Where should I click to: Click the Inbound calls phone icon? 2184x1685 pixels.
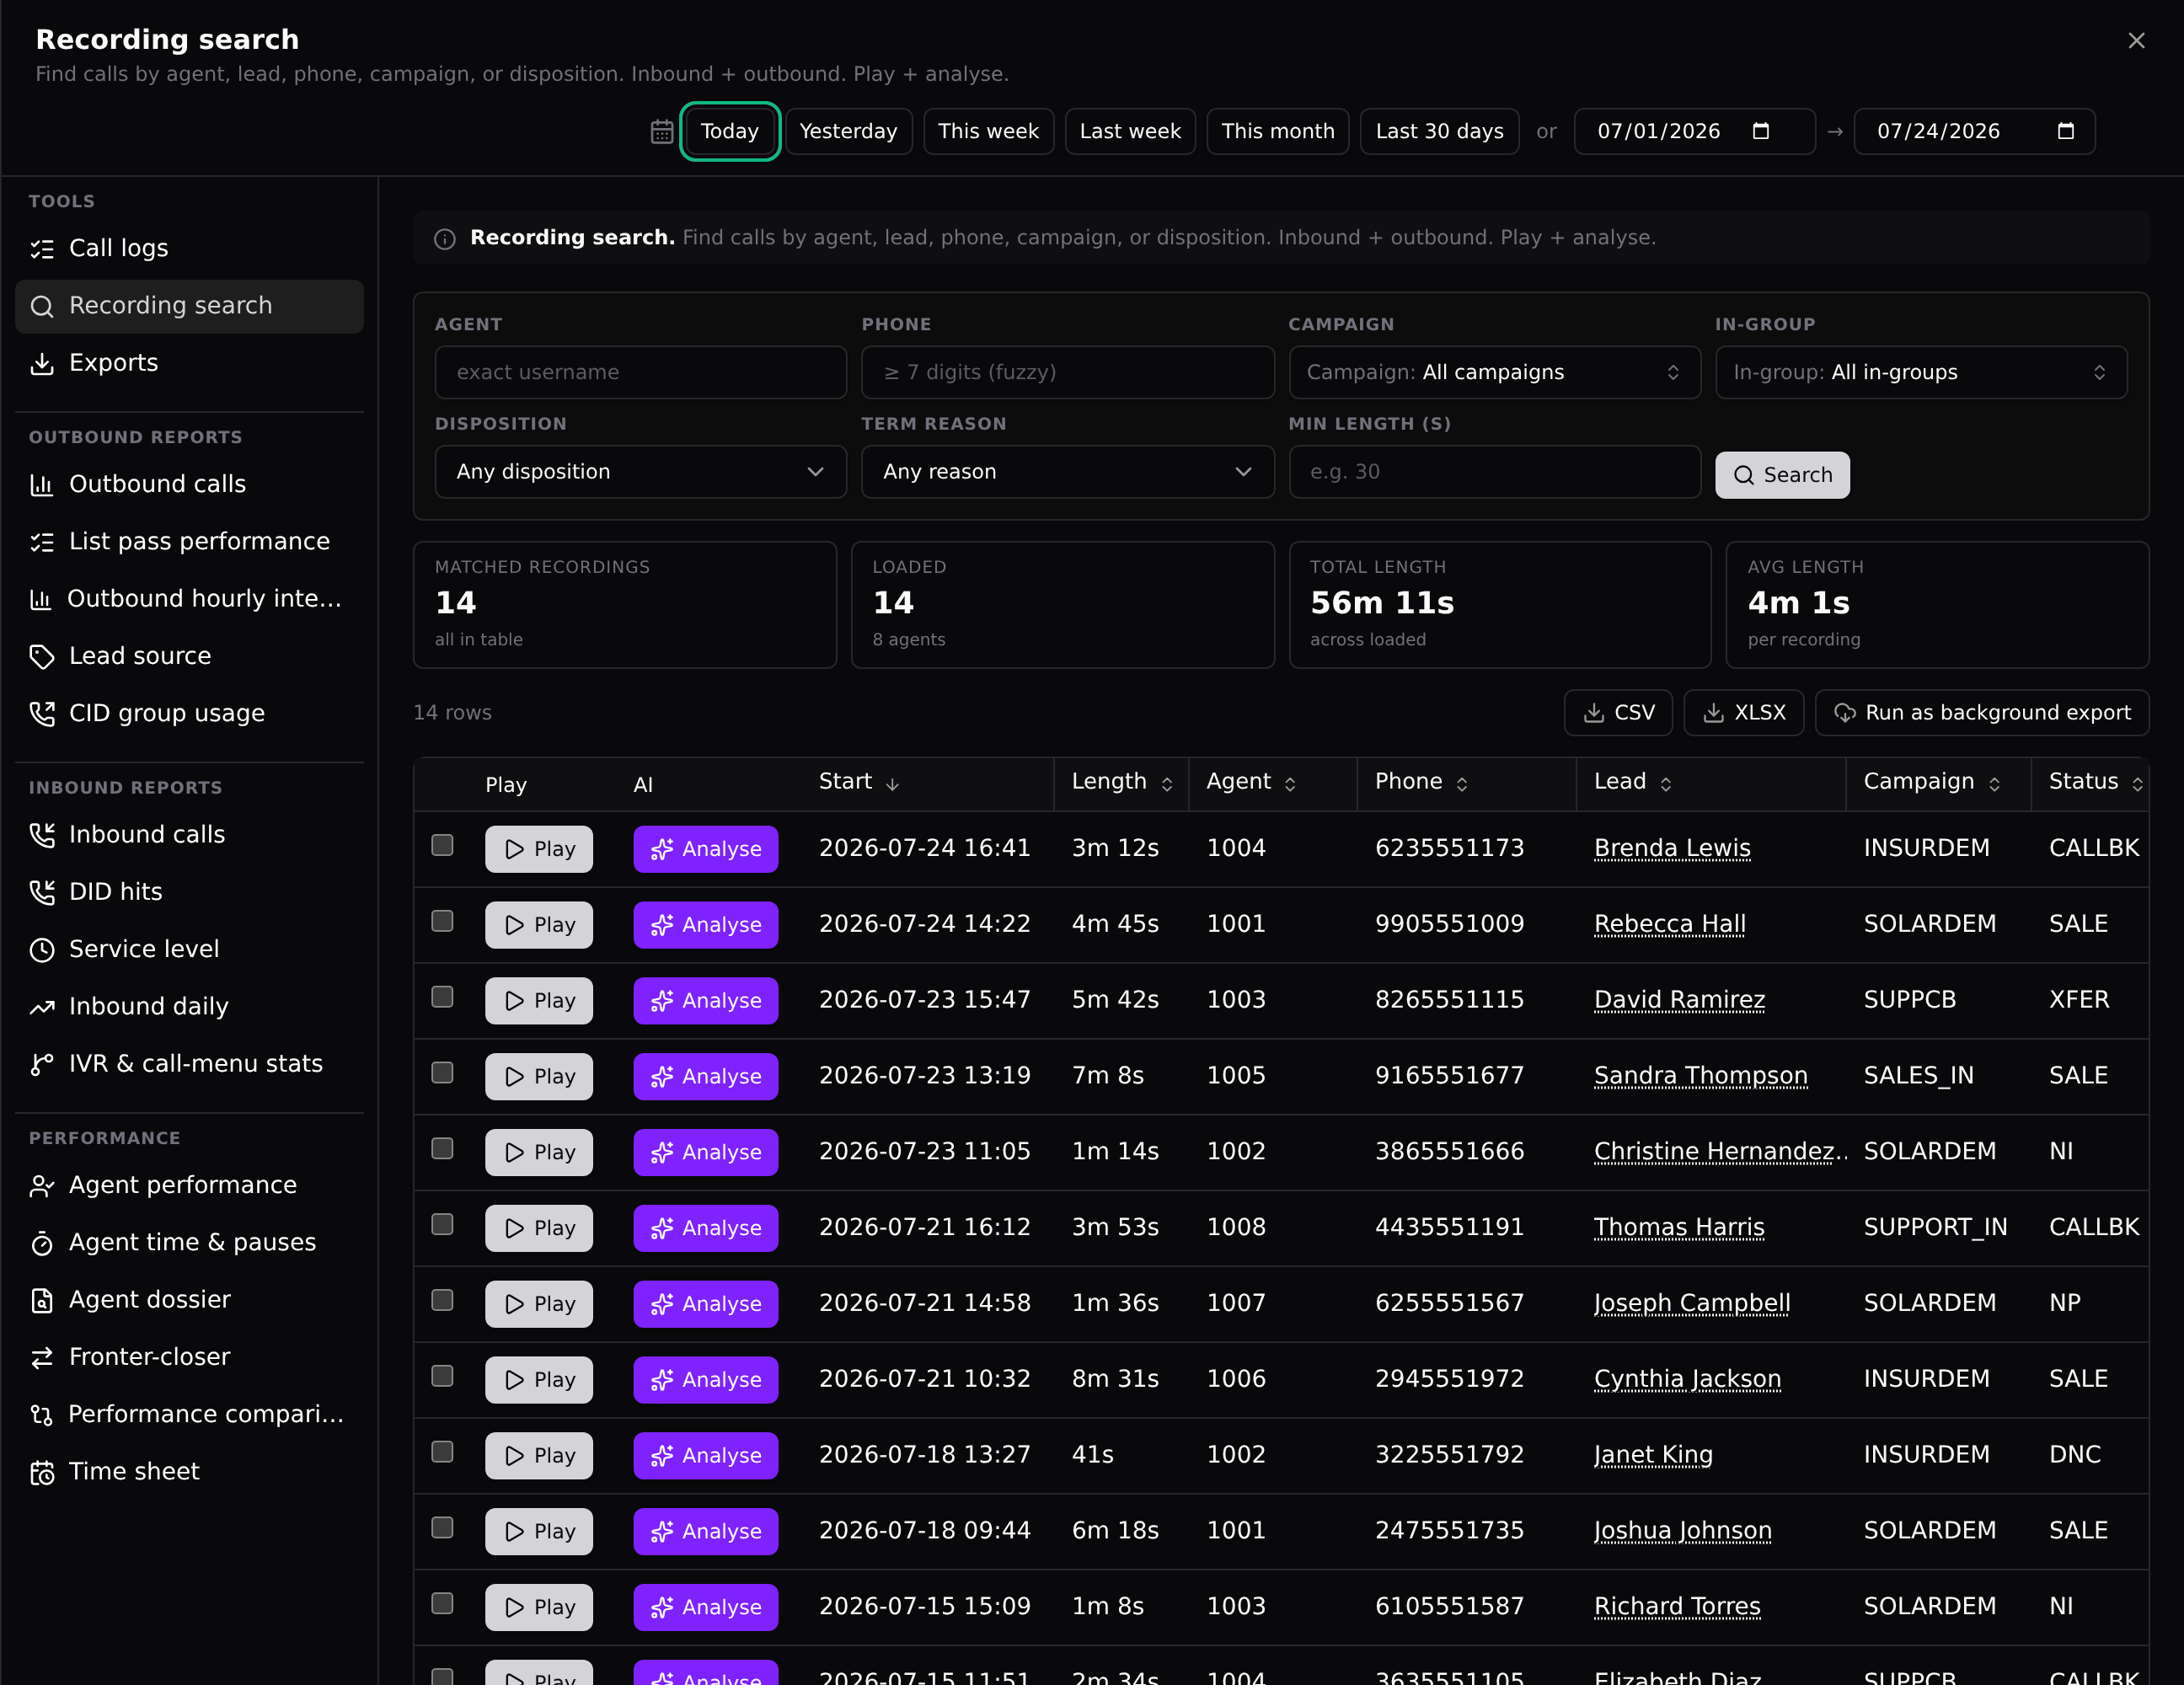pyautogui.click(x=42, y=835)
